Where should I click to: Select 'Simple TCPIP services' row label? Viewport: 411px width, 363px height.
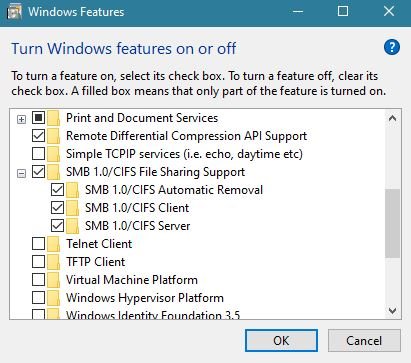click(x=184, y=154)
